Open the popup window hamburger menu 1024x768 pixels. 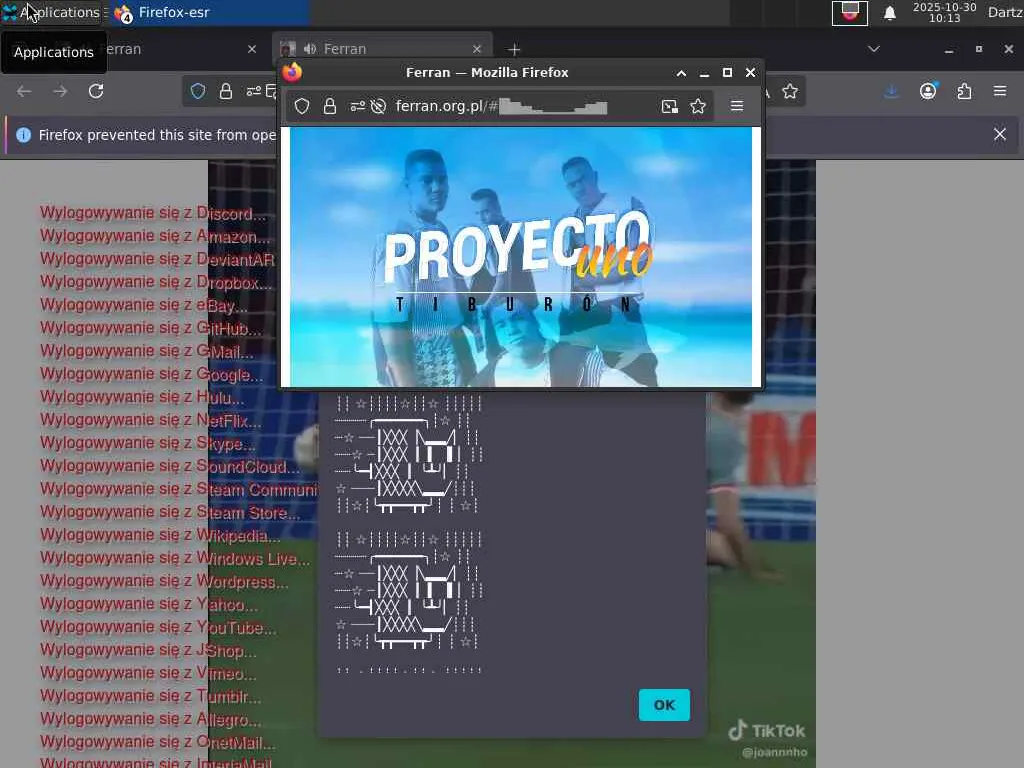pyautogui.click(x=737, y=106)
